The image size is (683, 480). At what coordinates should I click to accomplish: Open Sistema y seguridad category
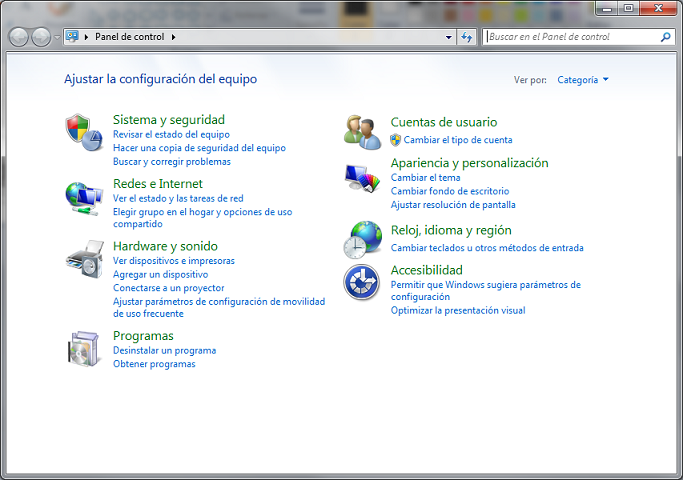tap(169, 120)
